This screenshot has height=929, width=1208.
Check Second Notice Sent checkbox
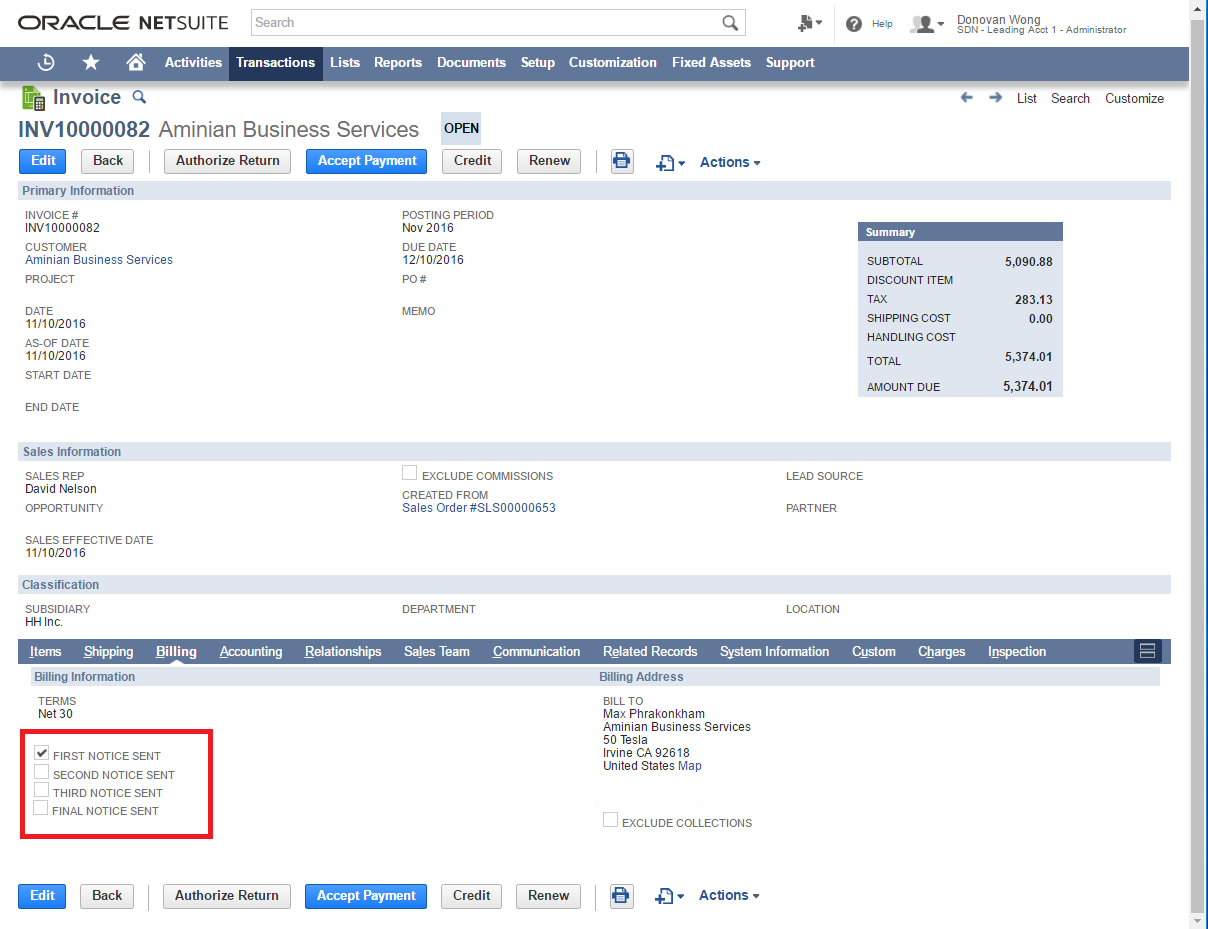42,772
